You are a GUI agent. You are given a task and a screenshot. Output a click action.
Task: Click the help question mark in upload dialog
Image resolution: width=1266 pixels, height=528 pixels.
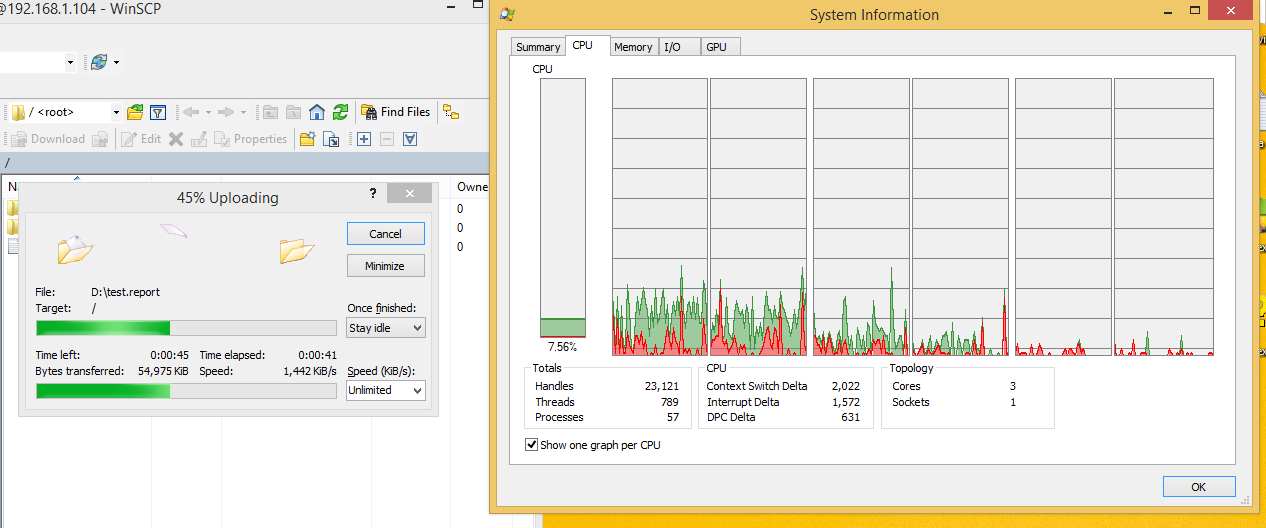pos(373,194)
